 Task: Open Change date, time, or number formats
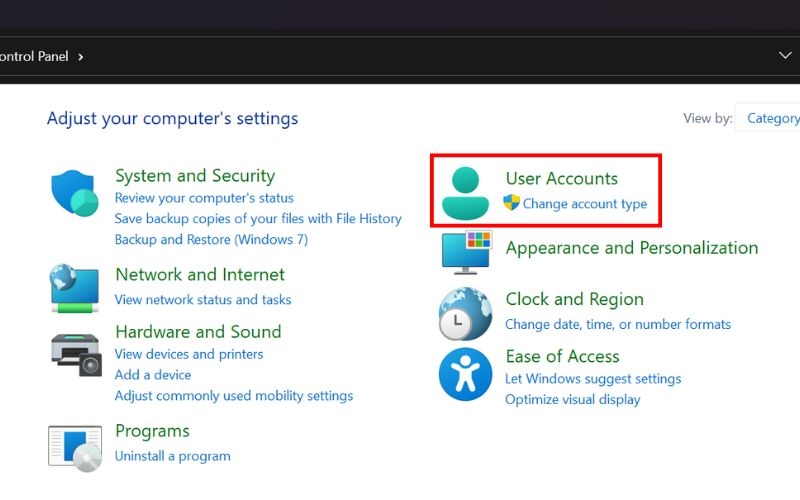618,324
